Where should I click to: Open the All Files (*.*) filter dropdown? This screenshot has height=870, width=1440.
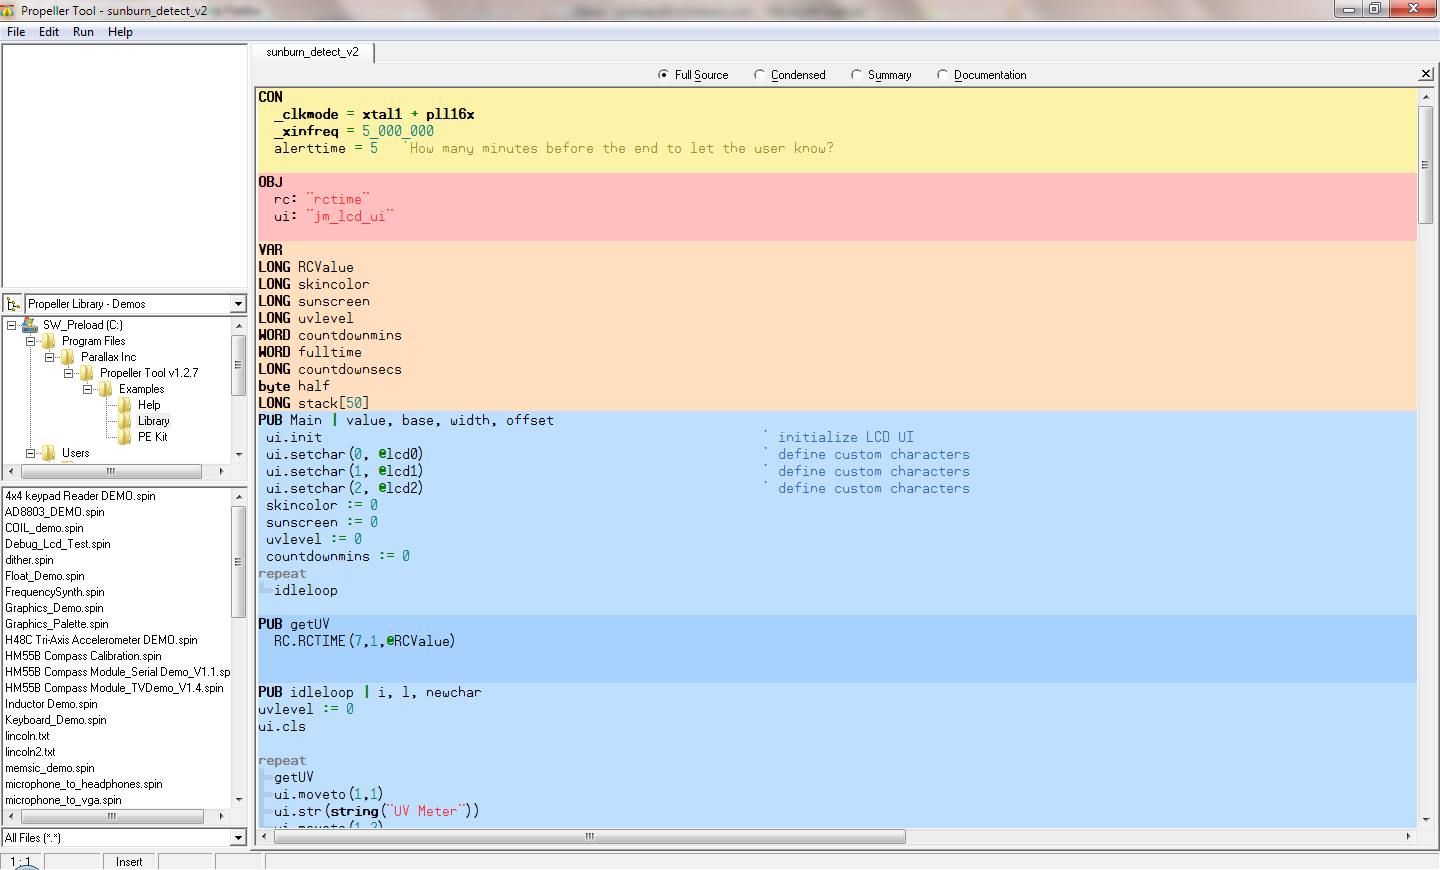click(238, 838)
